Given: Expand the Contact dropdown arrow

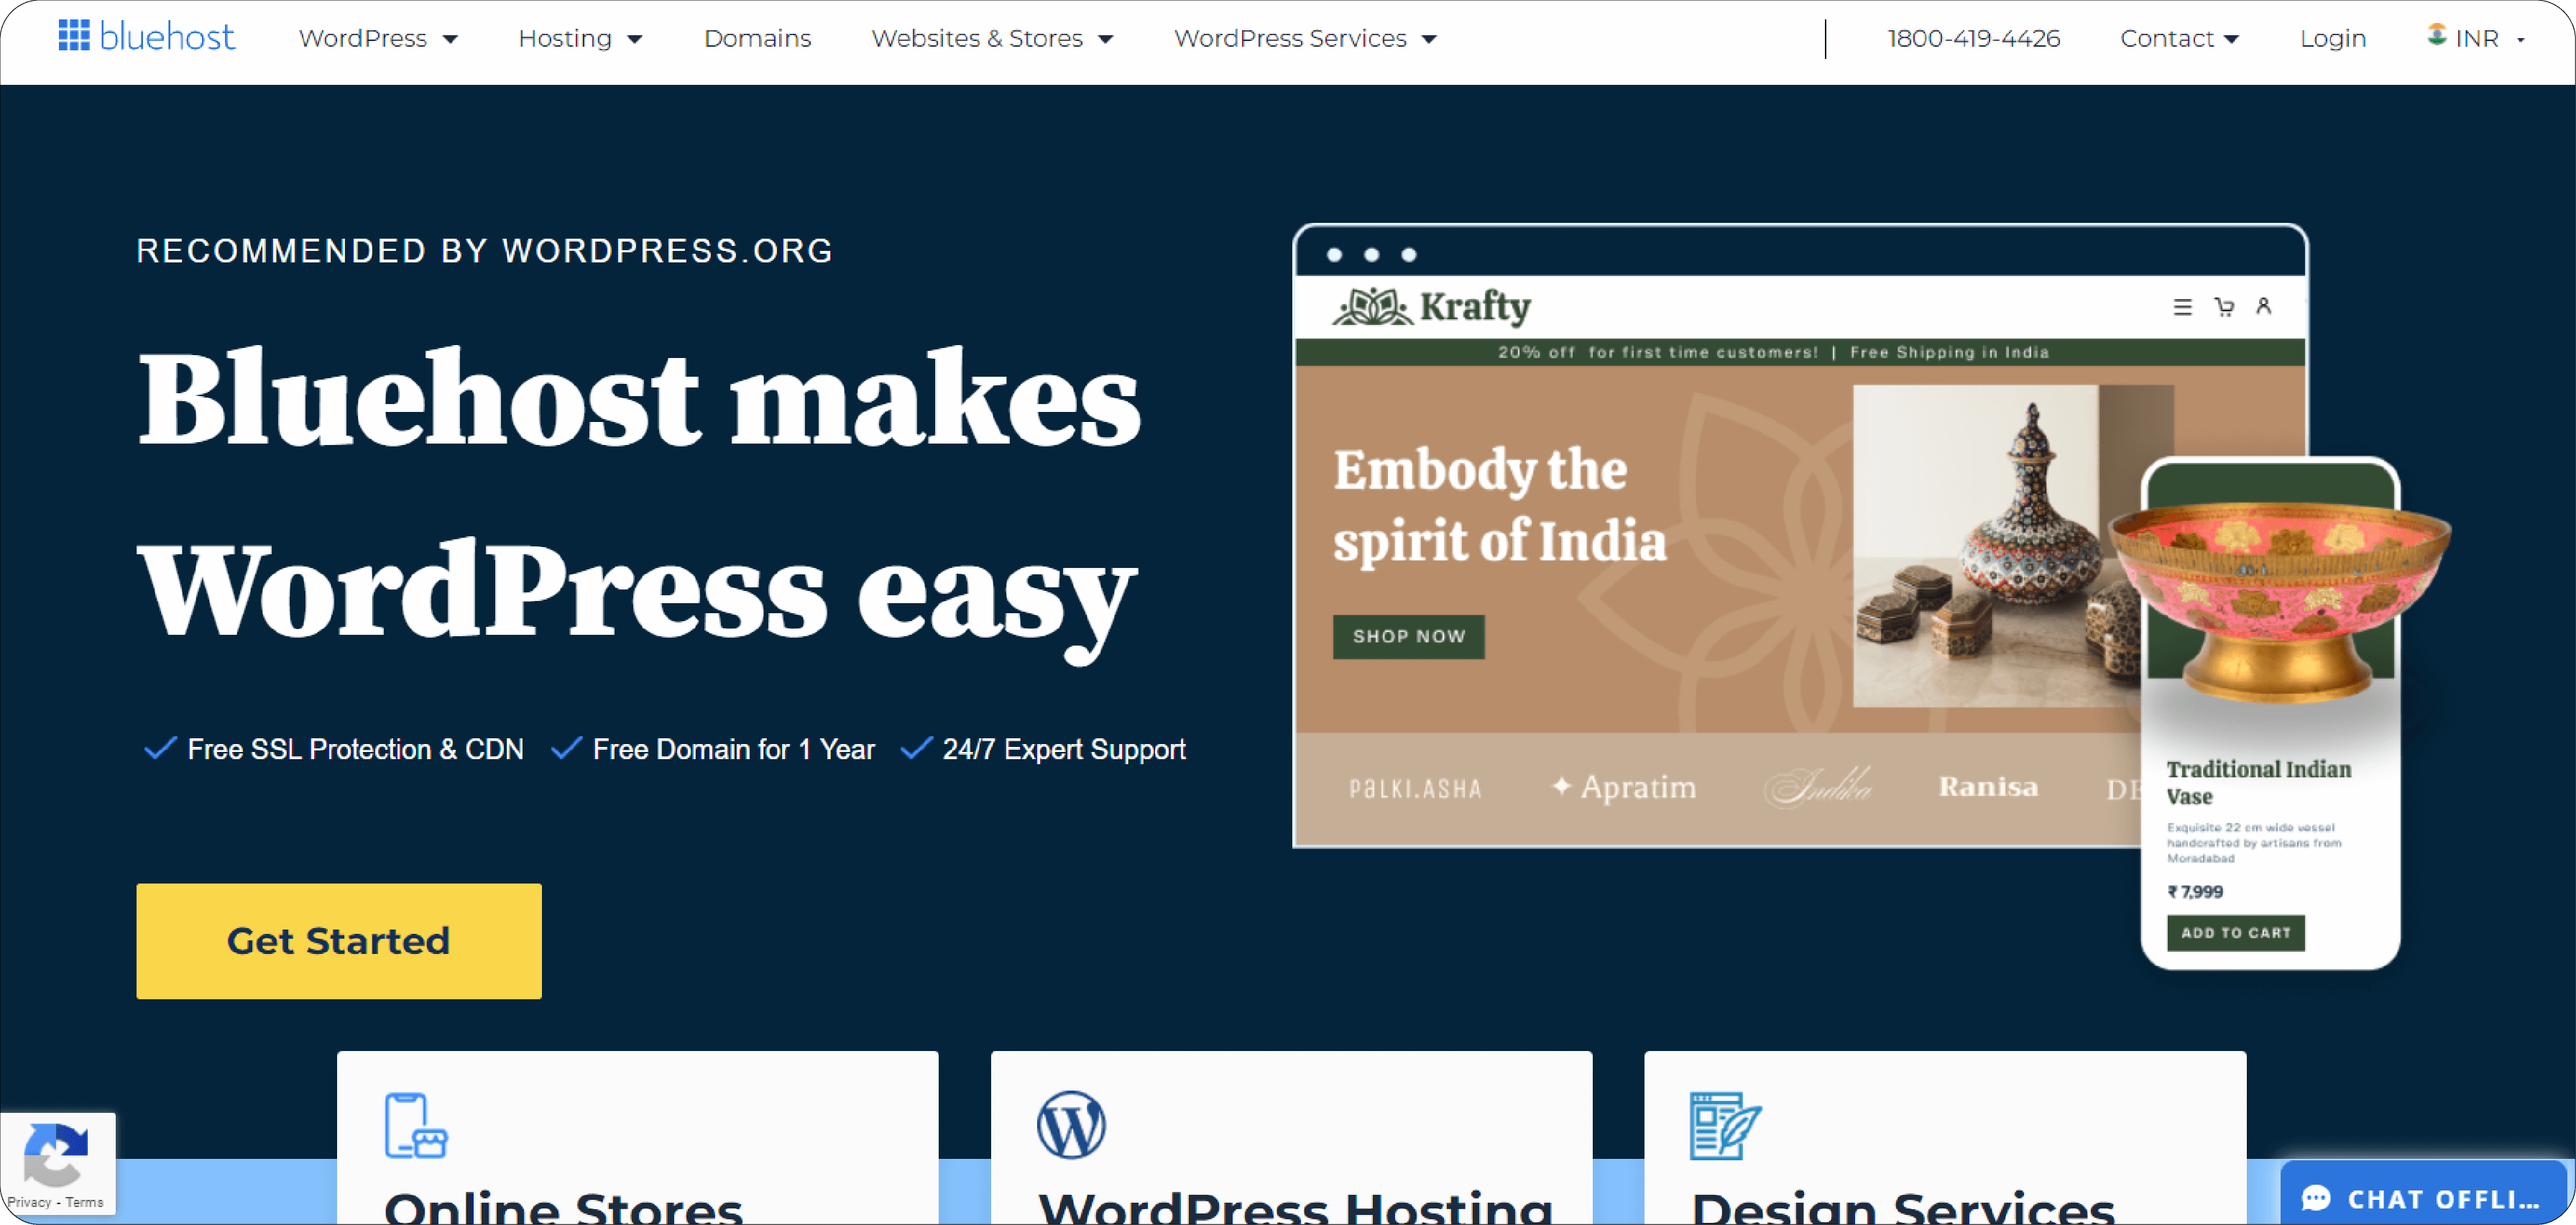Looking at the screenshot, I should [x=2231, y=39].
